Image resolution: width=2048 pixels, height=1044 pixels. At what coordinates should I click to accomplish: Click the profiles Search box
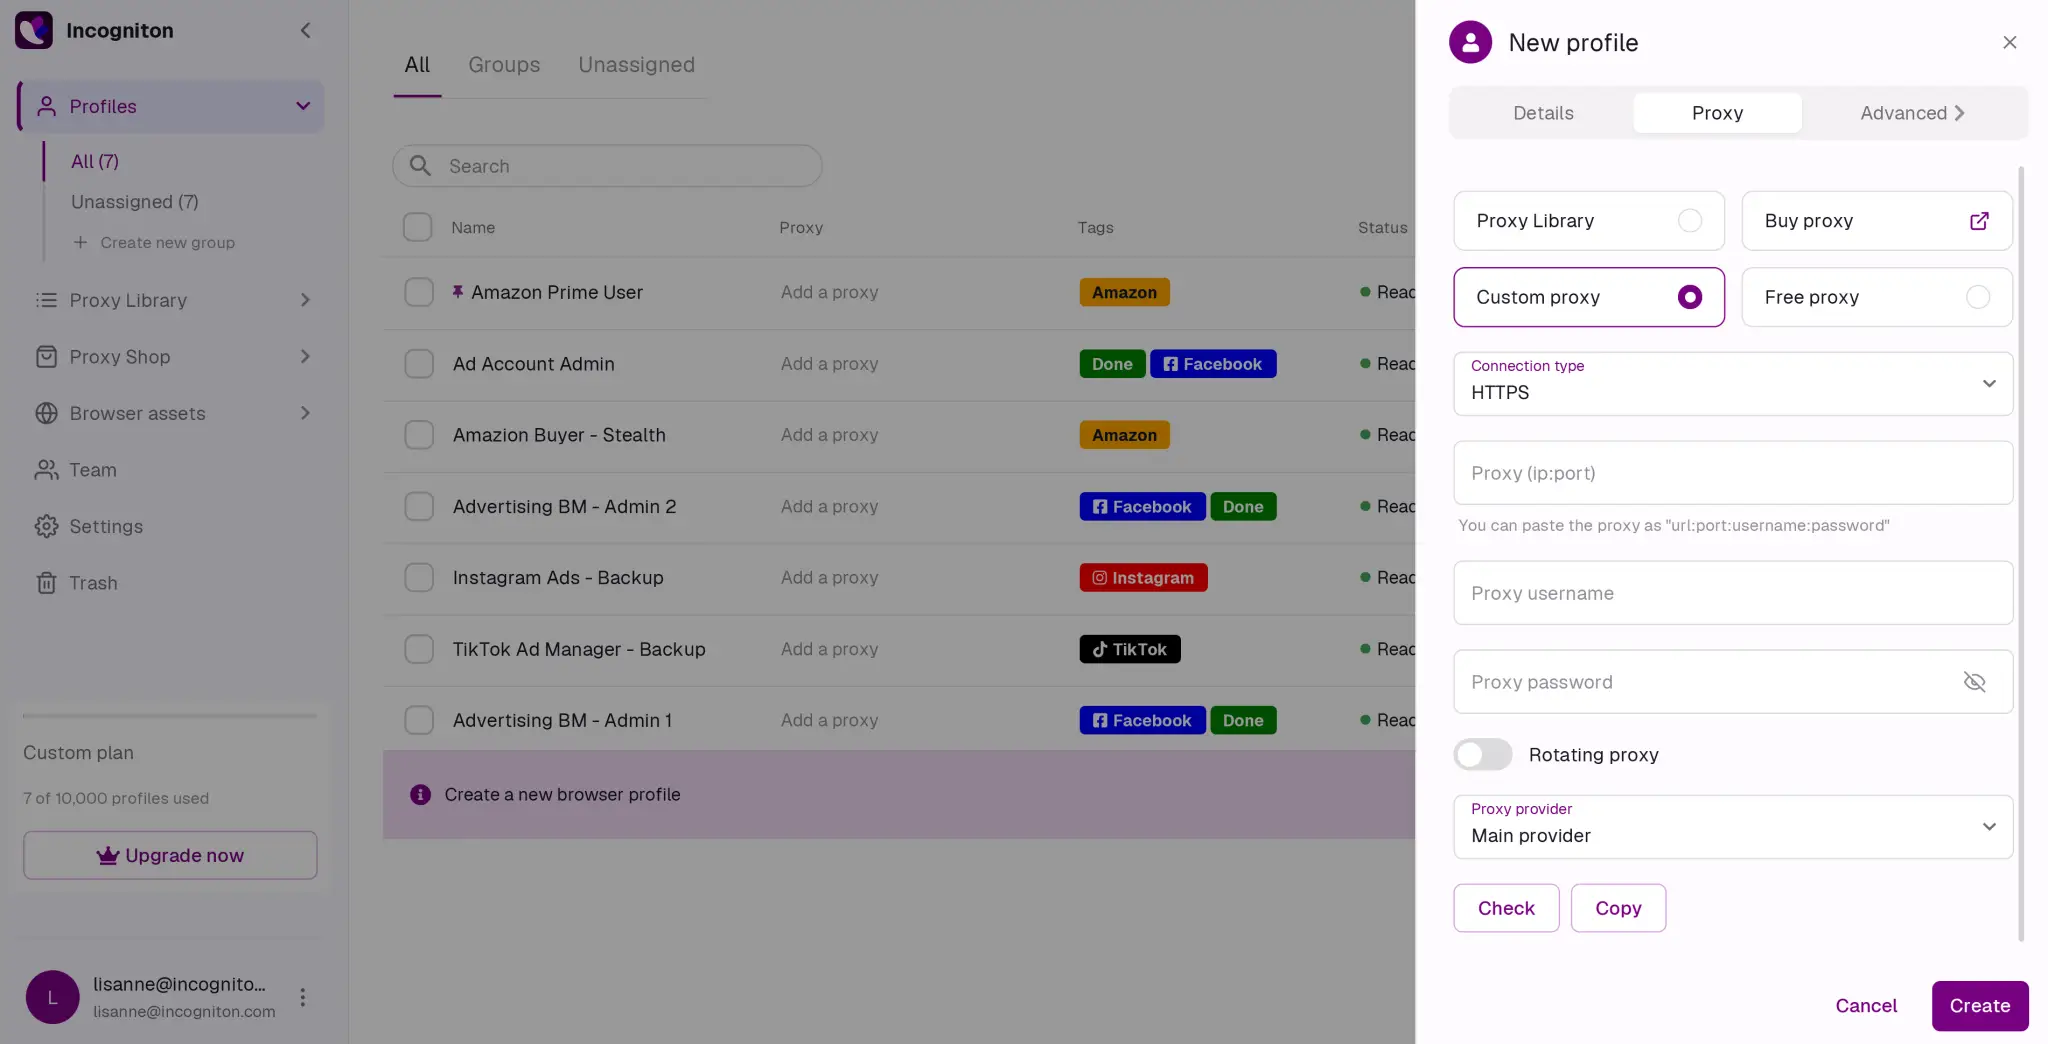607,166
